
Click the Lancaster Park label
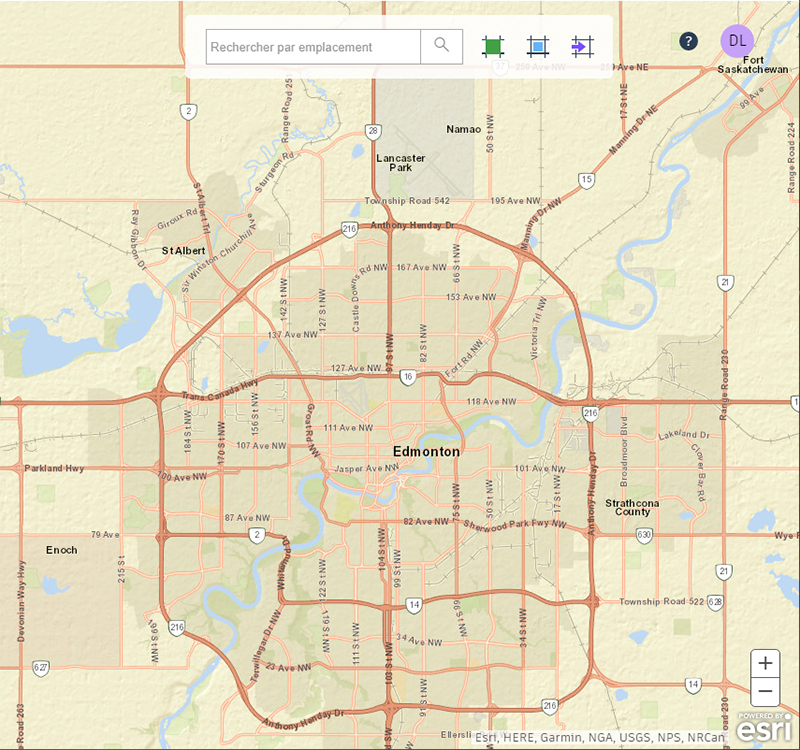point(401,163)
